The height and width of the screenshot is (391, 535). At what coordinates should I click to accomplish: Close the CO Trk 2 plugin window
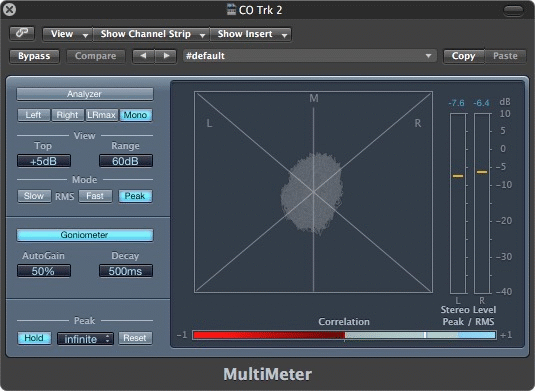[x=9, y=10]
